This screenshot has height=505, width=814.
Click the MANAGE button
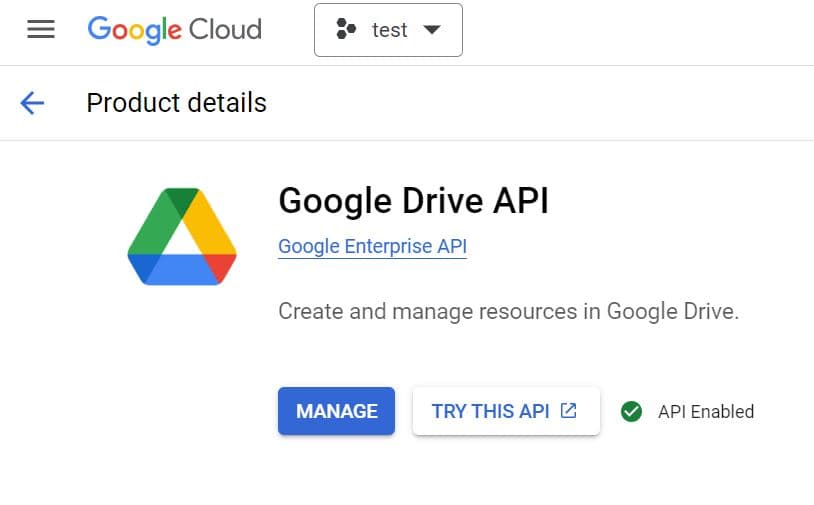point(336,411)
